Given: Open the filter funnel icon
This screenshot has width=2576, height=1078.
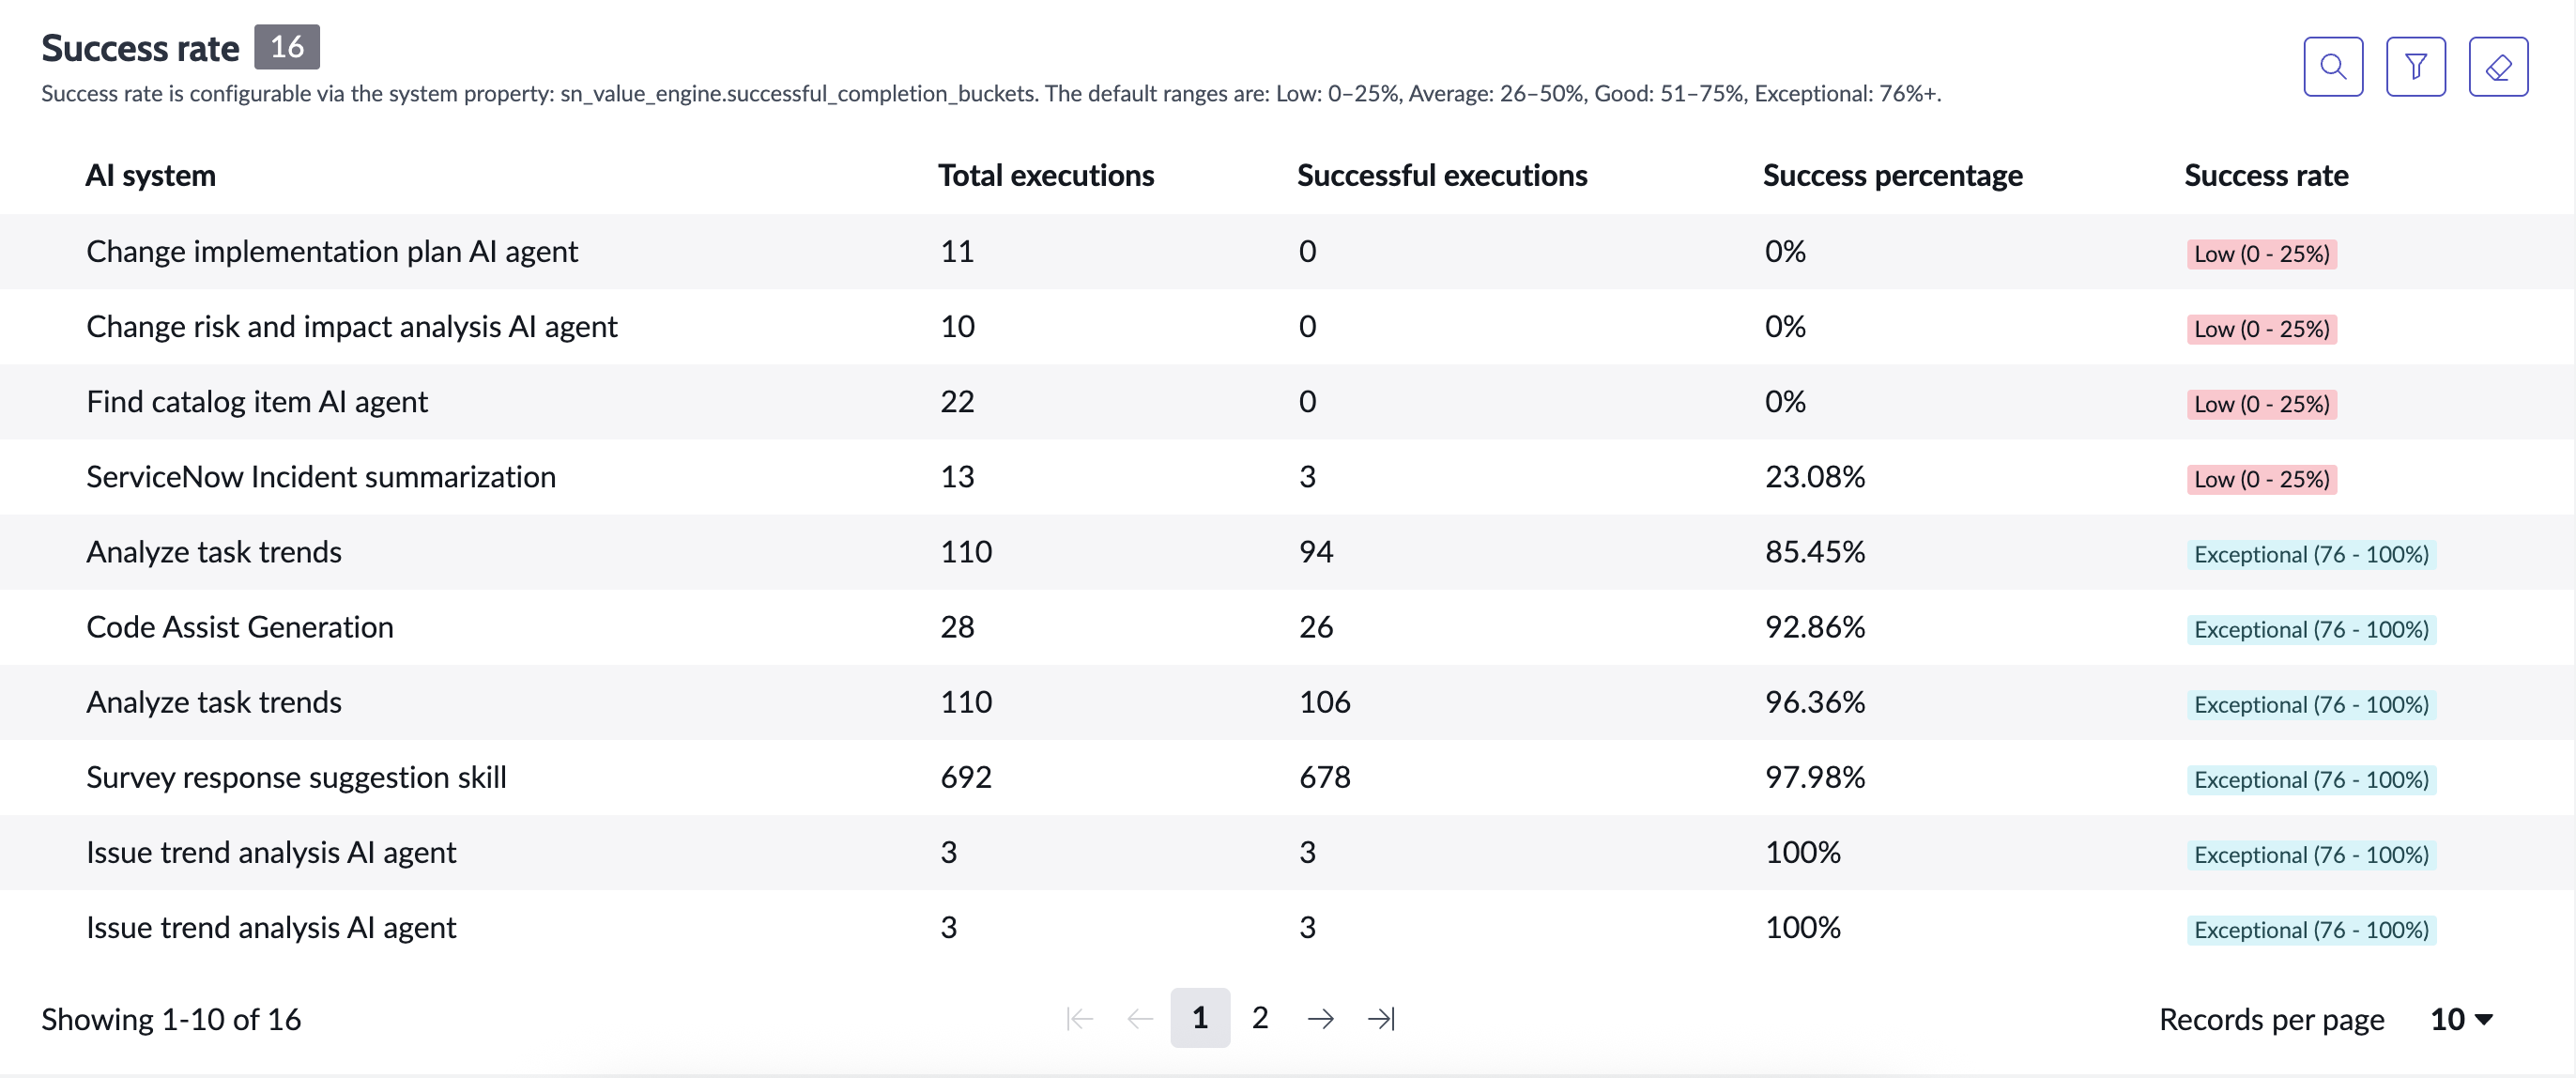Looking at the screenshot, I should click(2415, 67).
